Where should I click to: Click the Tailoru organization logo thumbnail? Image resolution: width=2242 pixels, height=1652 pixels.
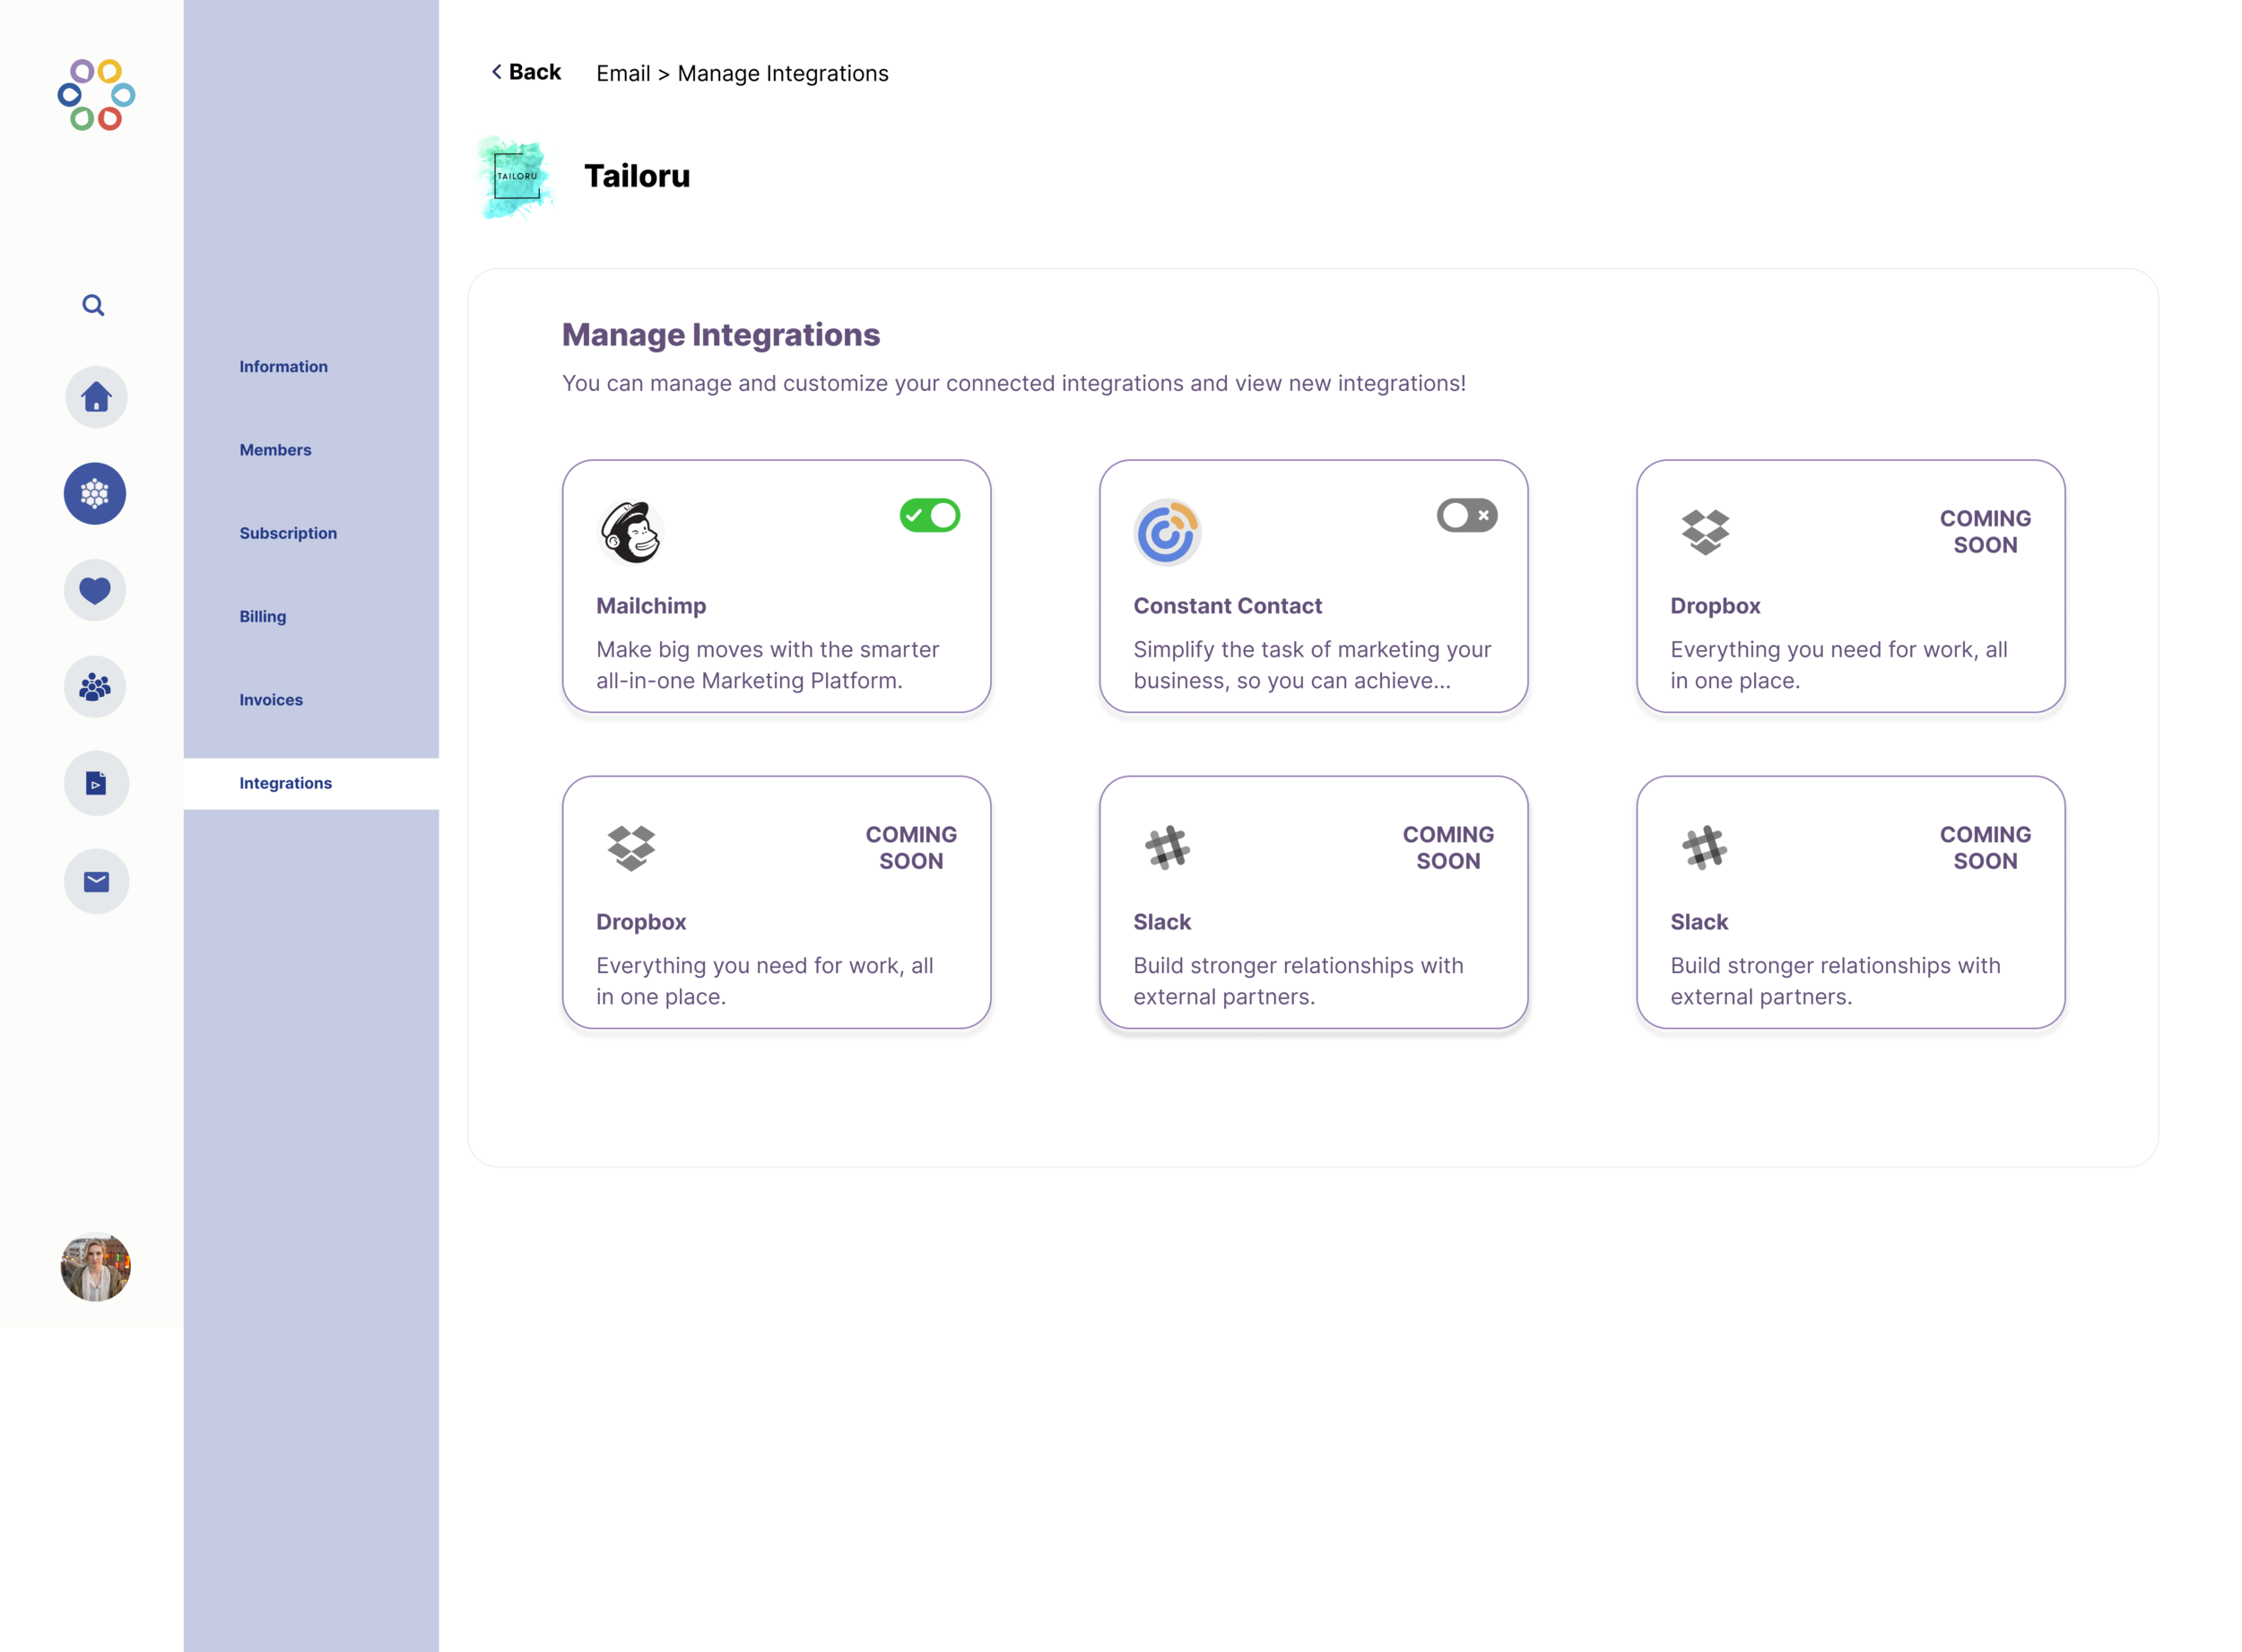tap(516, 177)
